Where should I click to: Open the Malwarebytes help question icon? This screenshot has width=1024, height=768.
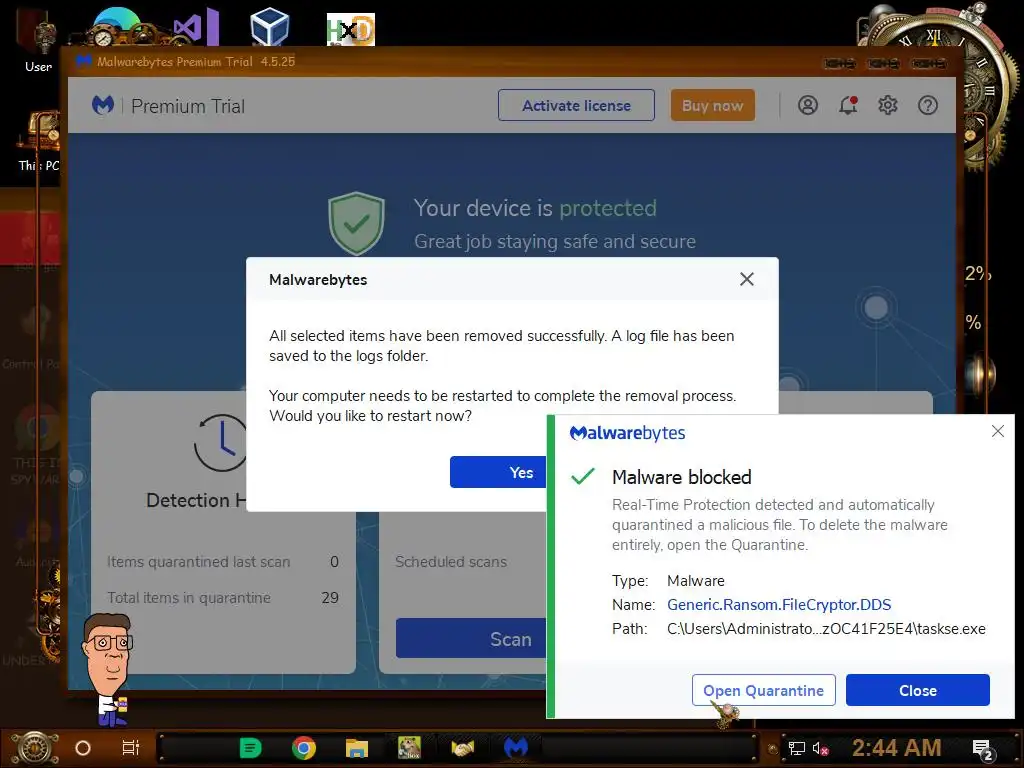pos(928,105)
